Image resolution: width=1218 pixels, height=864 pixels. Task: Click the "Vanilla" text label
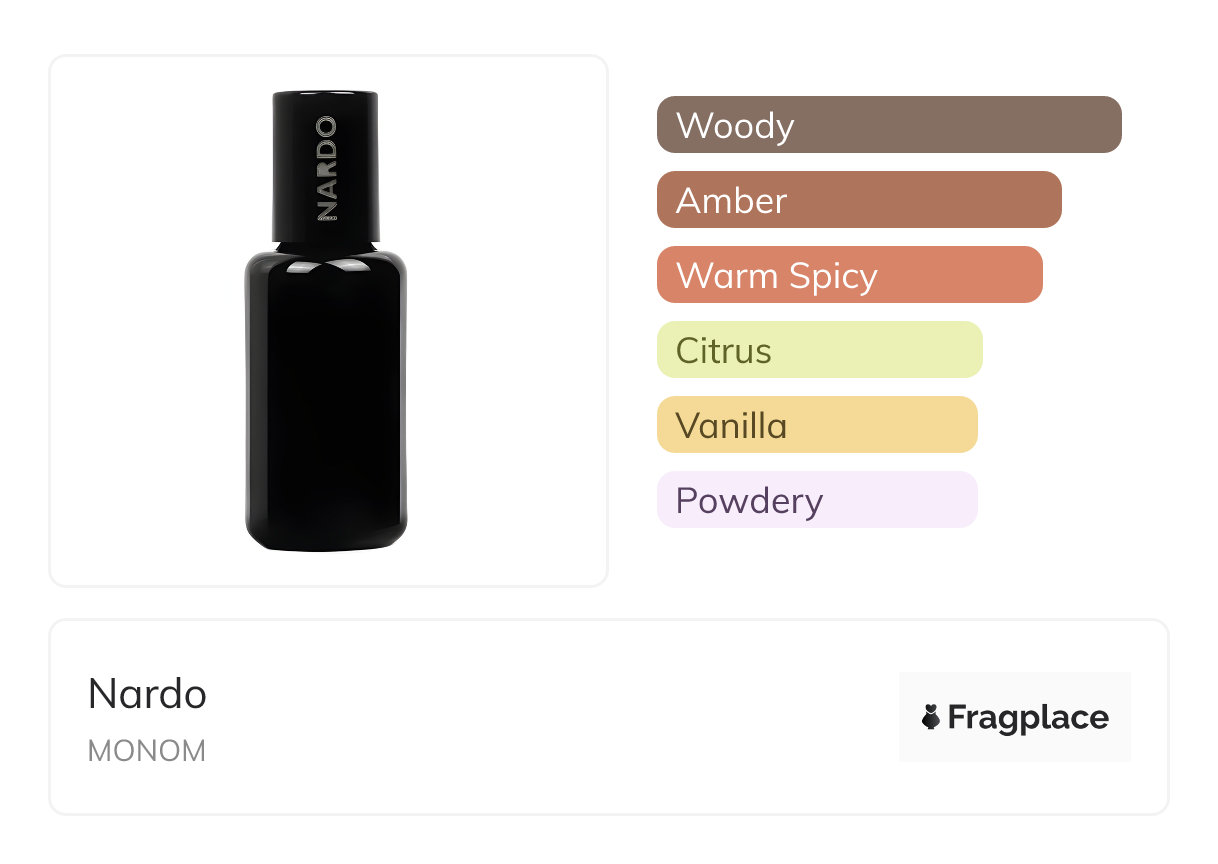731,426
